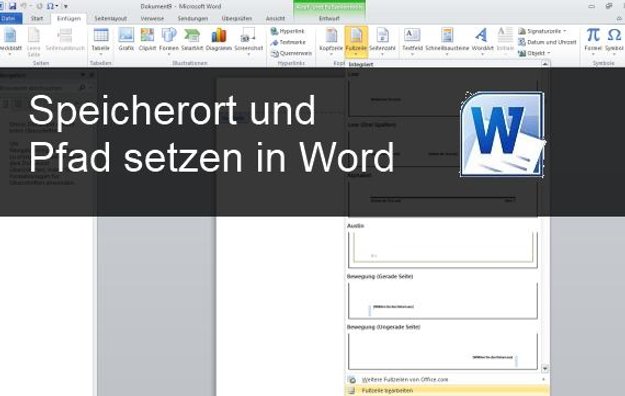Click the Omega symbol quick access icon

click(50, 6)
